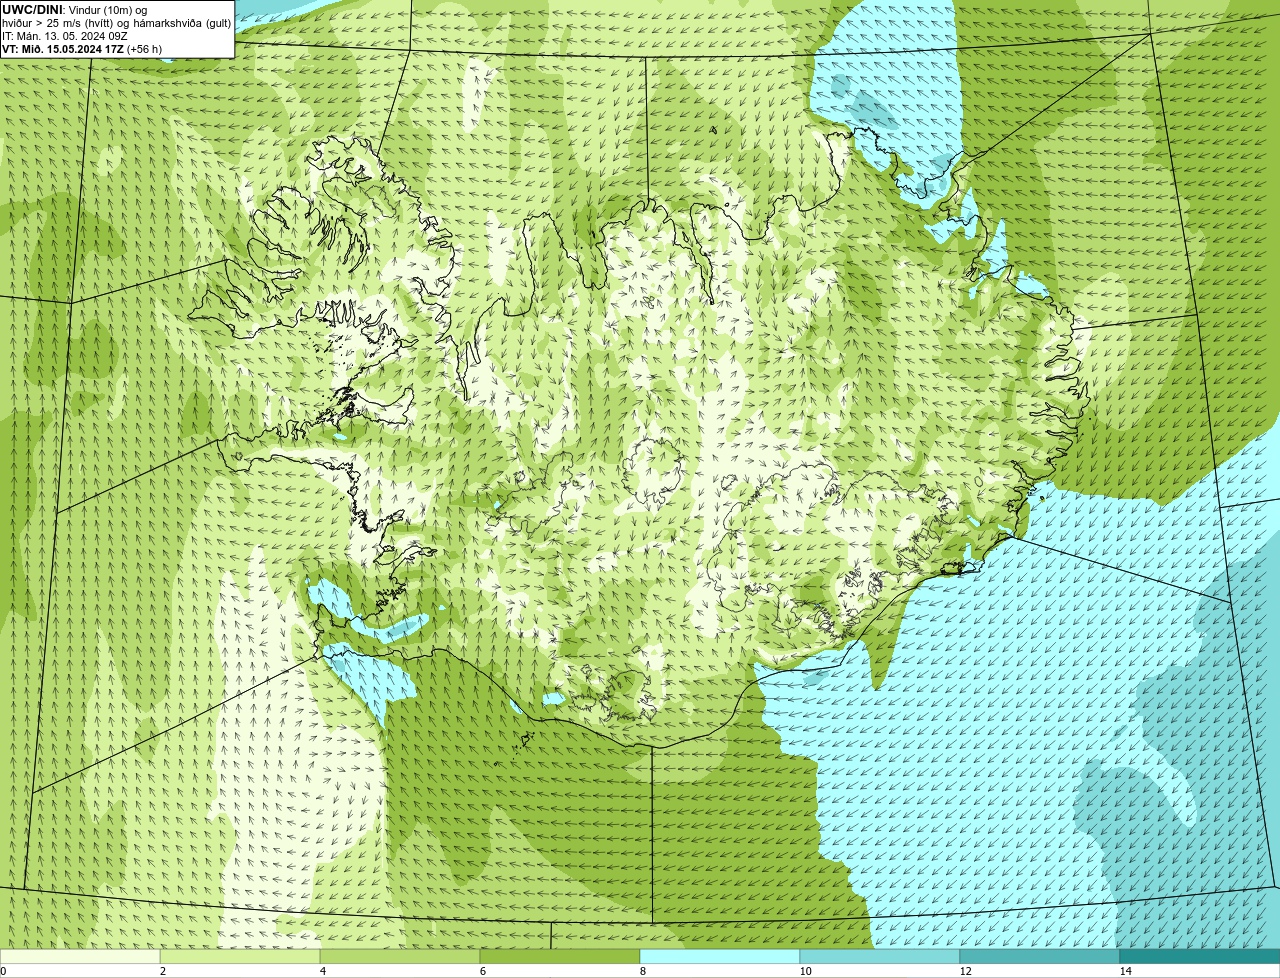
Task: Click the legend scale label "2"
Action: tap(162, 971)
